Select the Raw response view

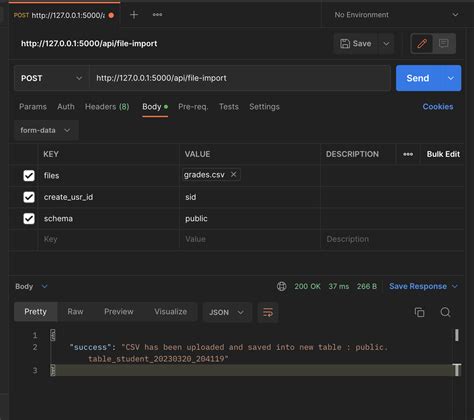pos(75,312)
